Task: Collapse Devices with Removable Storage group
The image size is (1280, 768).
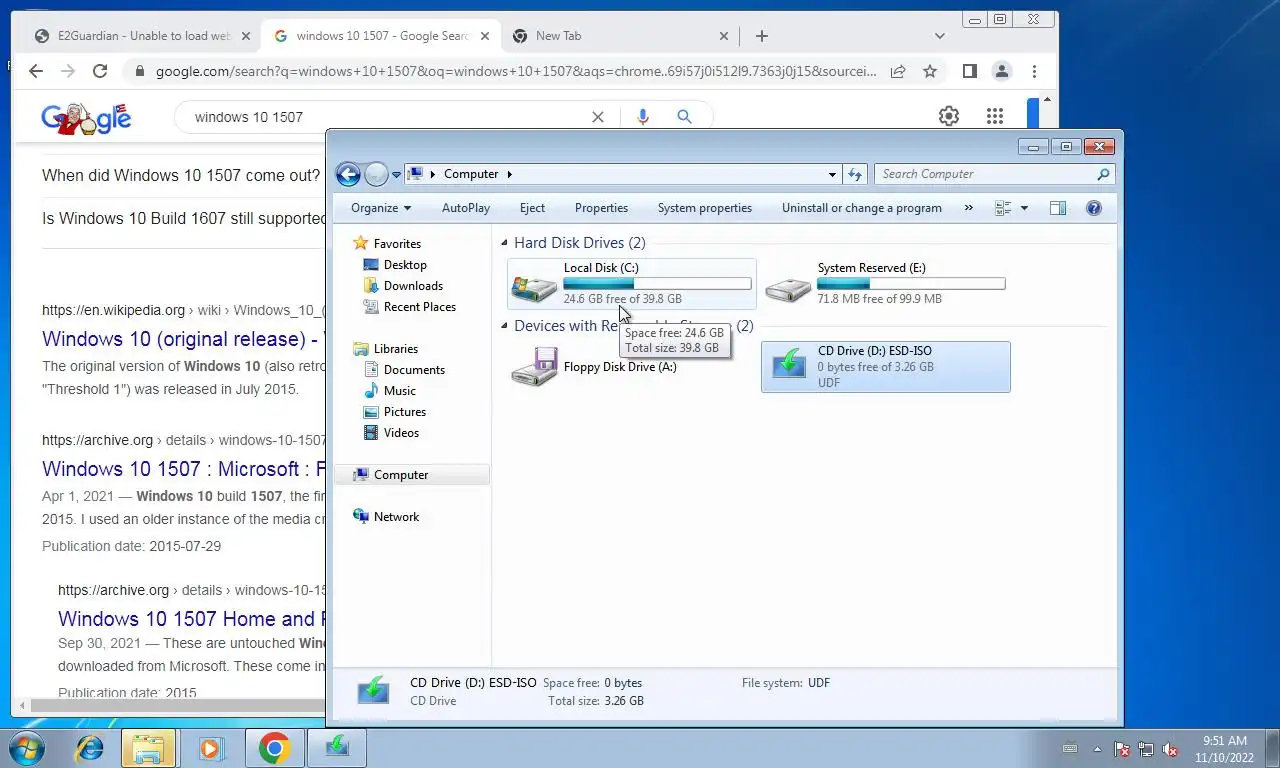Action: point(505,326)
